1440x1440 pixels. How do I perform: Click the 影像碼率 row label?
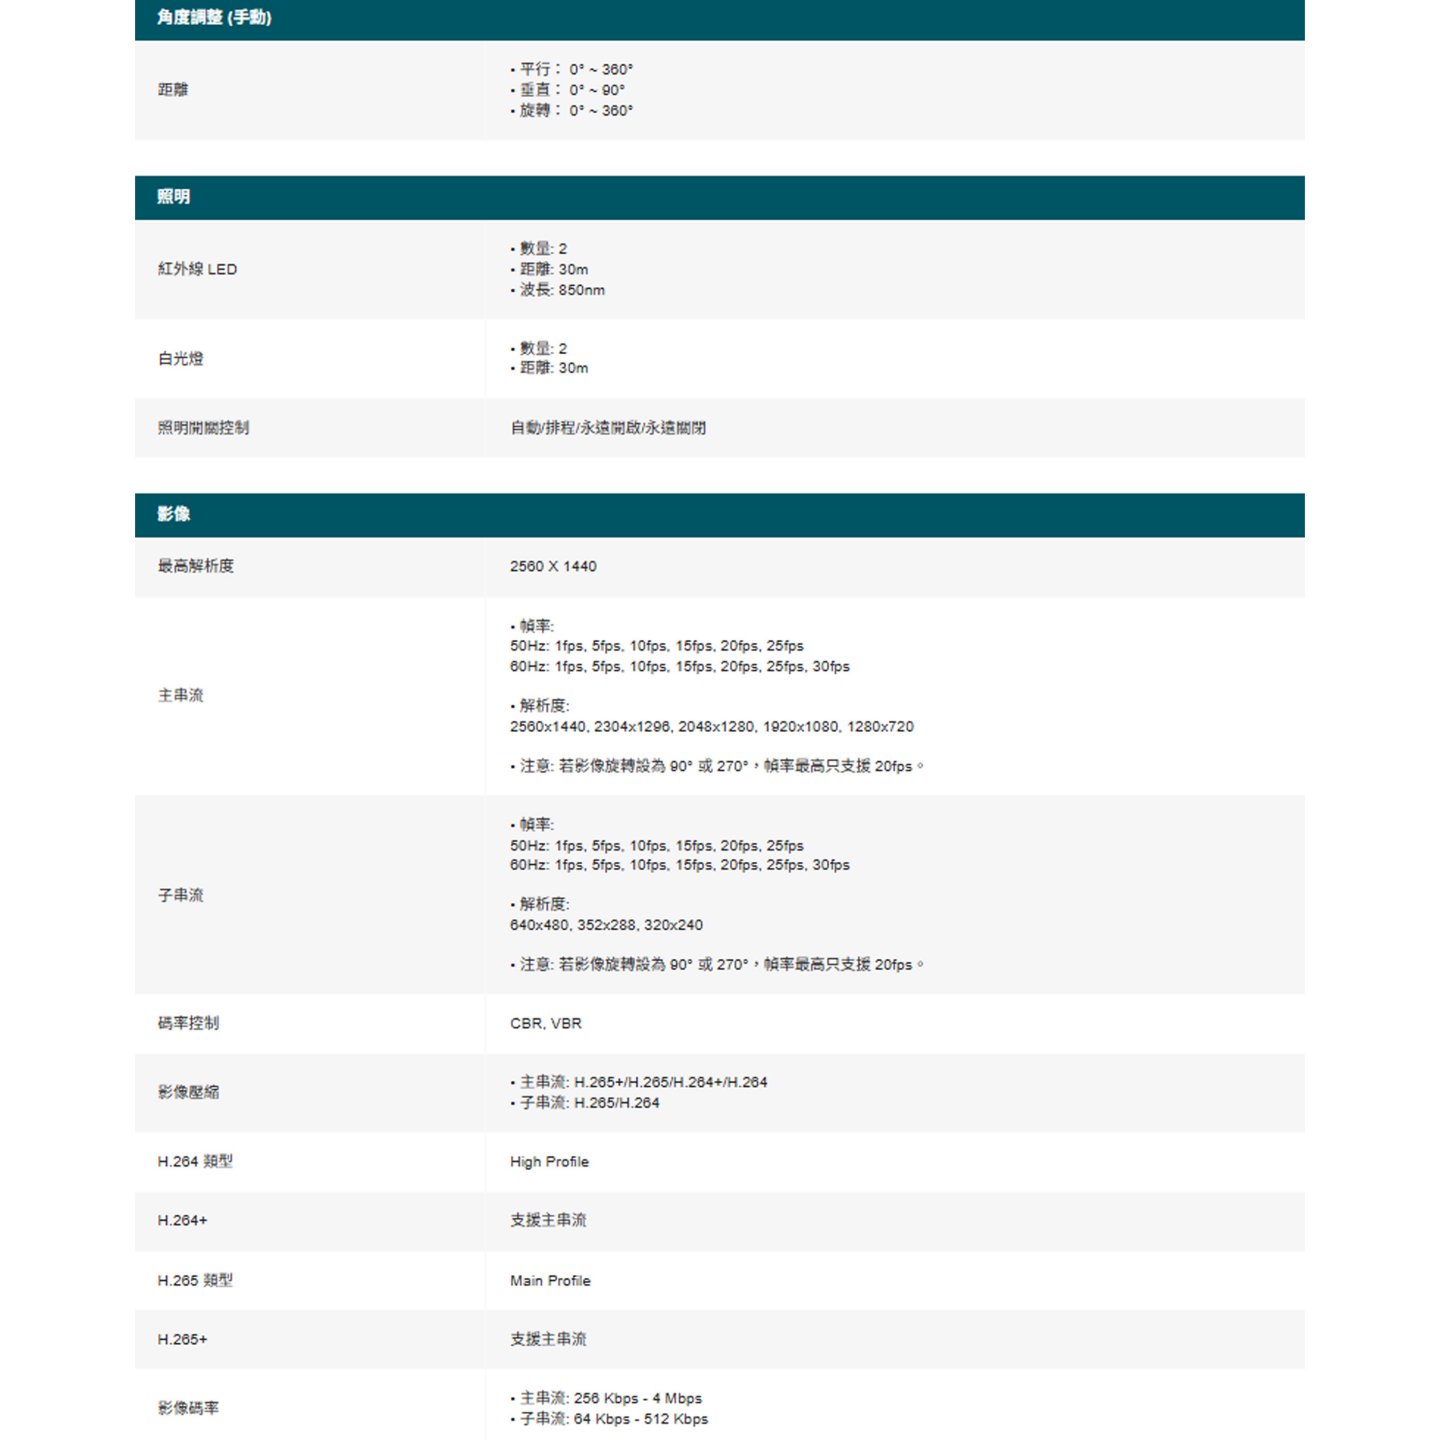coord(188,1408)
